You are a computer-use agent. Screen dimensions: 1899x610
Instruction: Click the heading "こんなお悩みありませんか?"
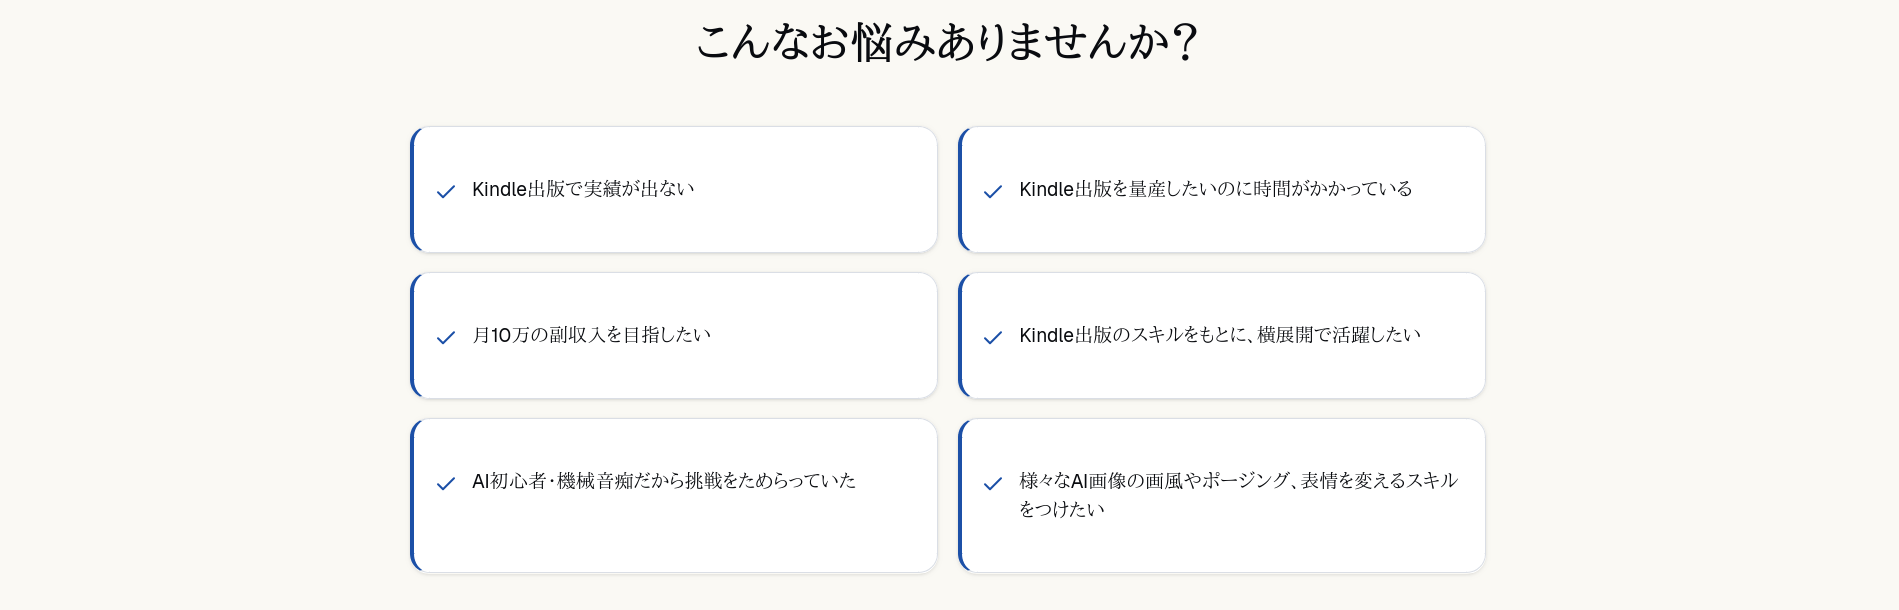tap(947, 42)
